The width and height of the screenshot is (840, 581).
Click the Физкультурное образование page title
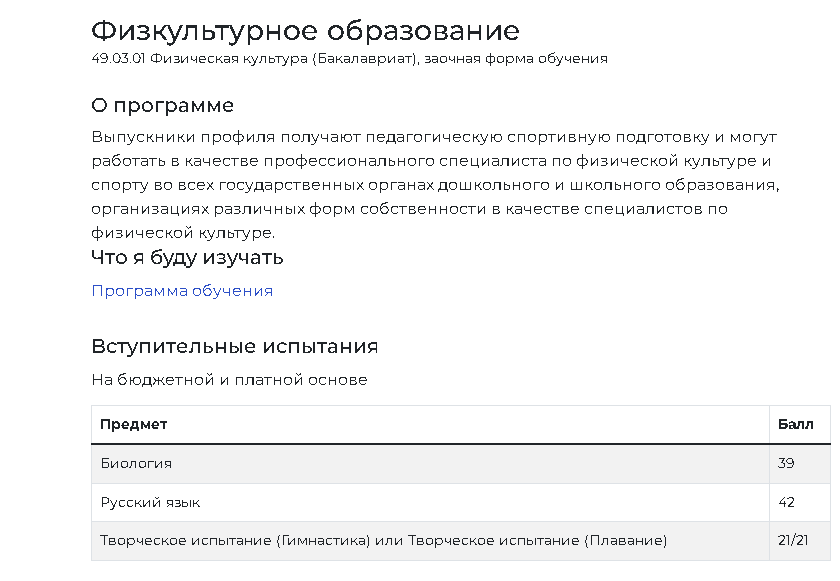click(305, 31)
